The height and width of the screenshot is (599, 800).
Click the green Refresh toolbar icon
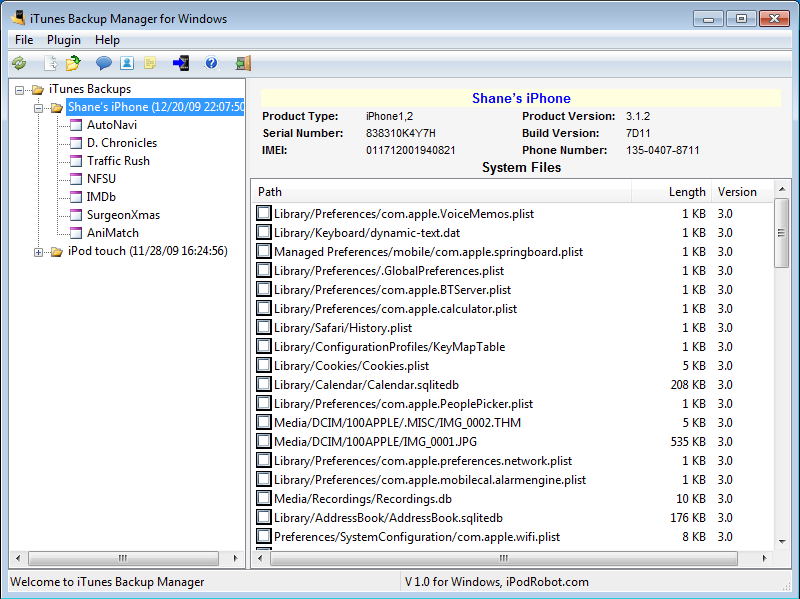[19, 63]
